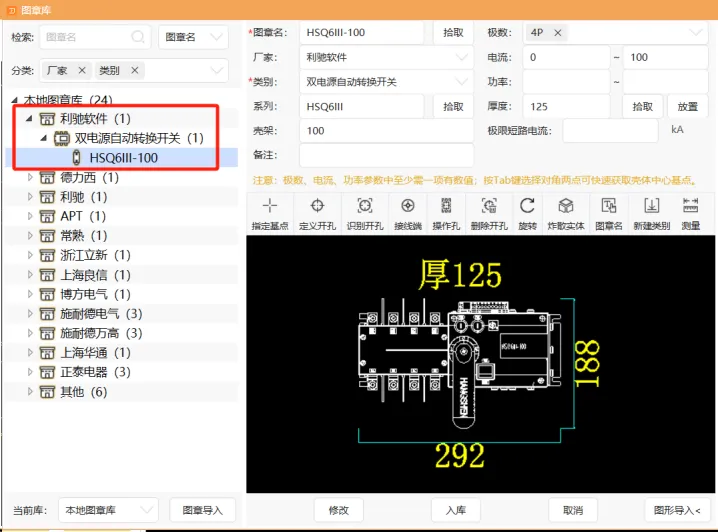Click the 图形导入< button
The height and width of the screenshot is (532, 718).
click(677, 510)
